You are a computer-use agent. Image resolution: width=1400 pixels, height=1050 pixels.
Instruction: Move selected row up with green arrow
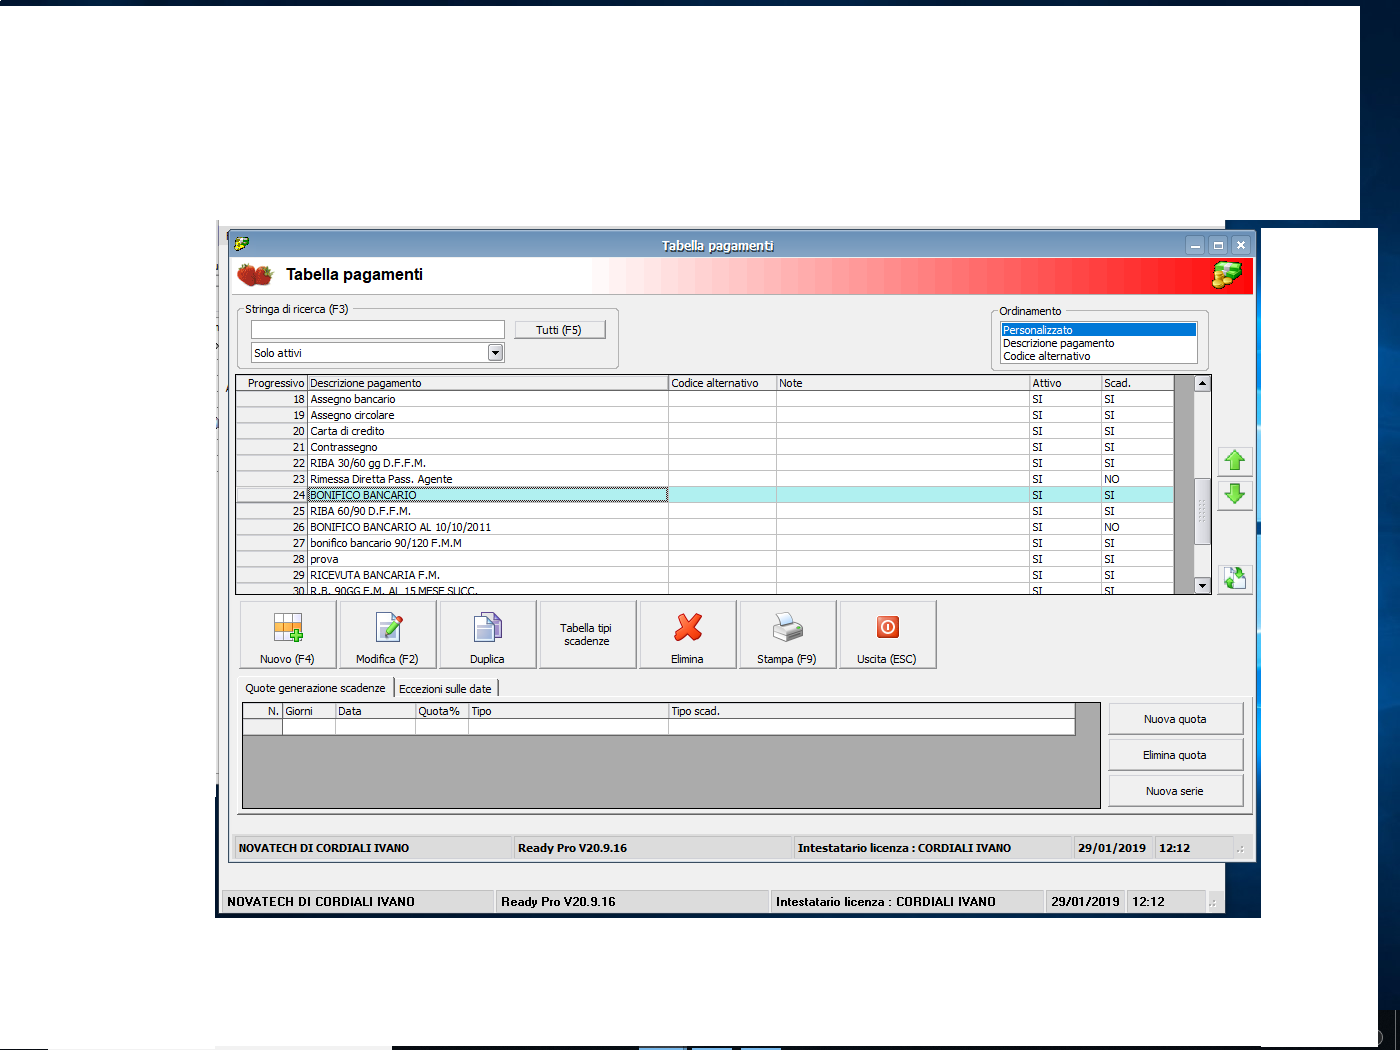(1235, 461)
